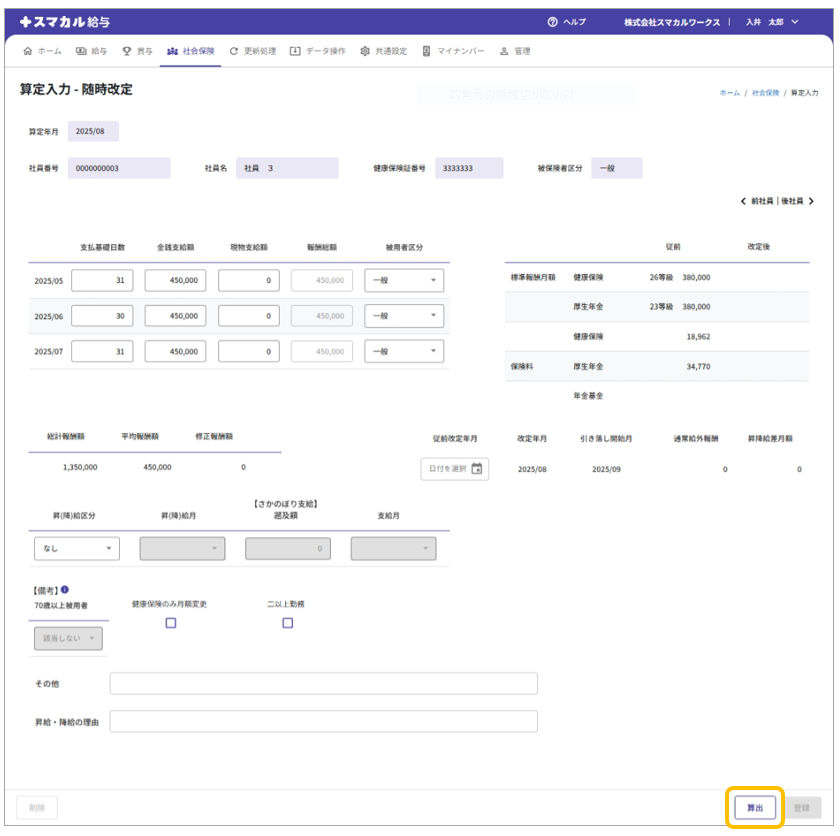Open 被用者区分 dropdown for 2025/07 row

coord(404,351)
